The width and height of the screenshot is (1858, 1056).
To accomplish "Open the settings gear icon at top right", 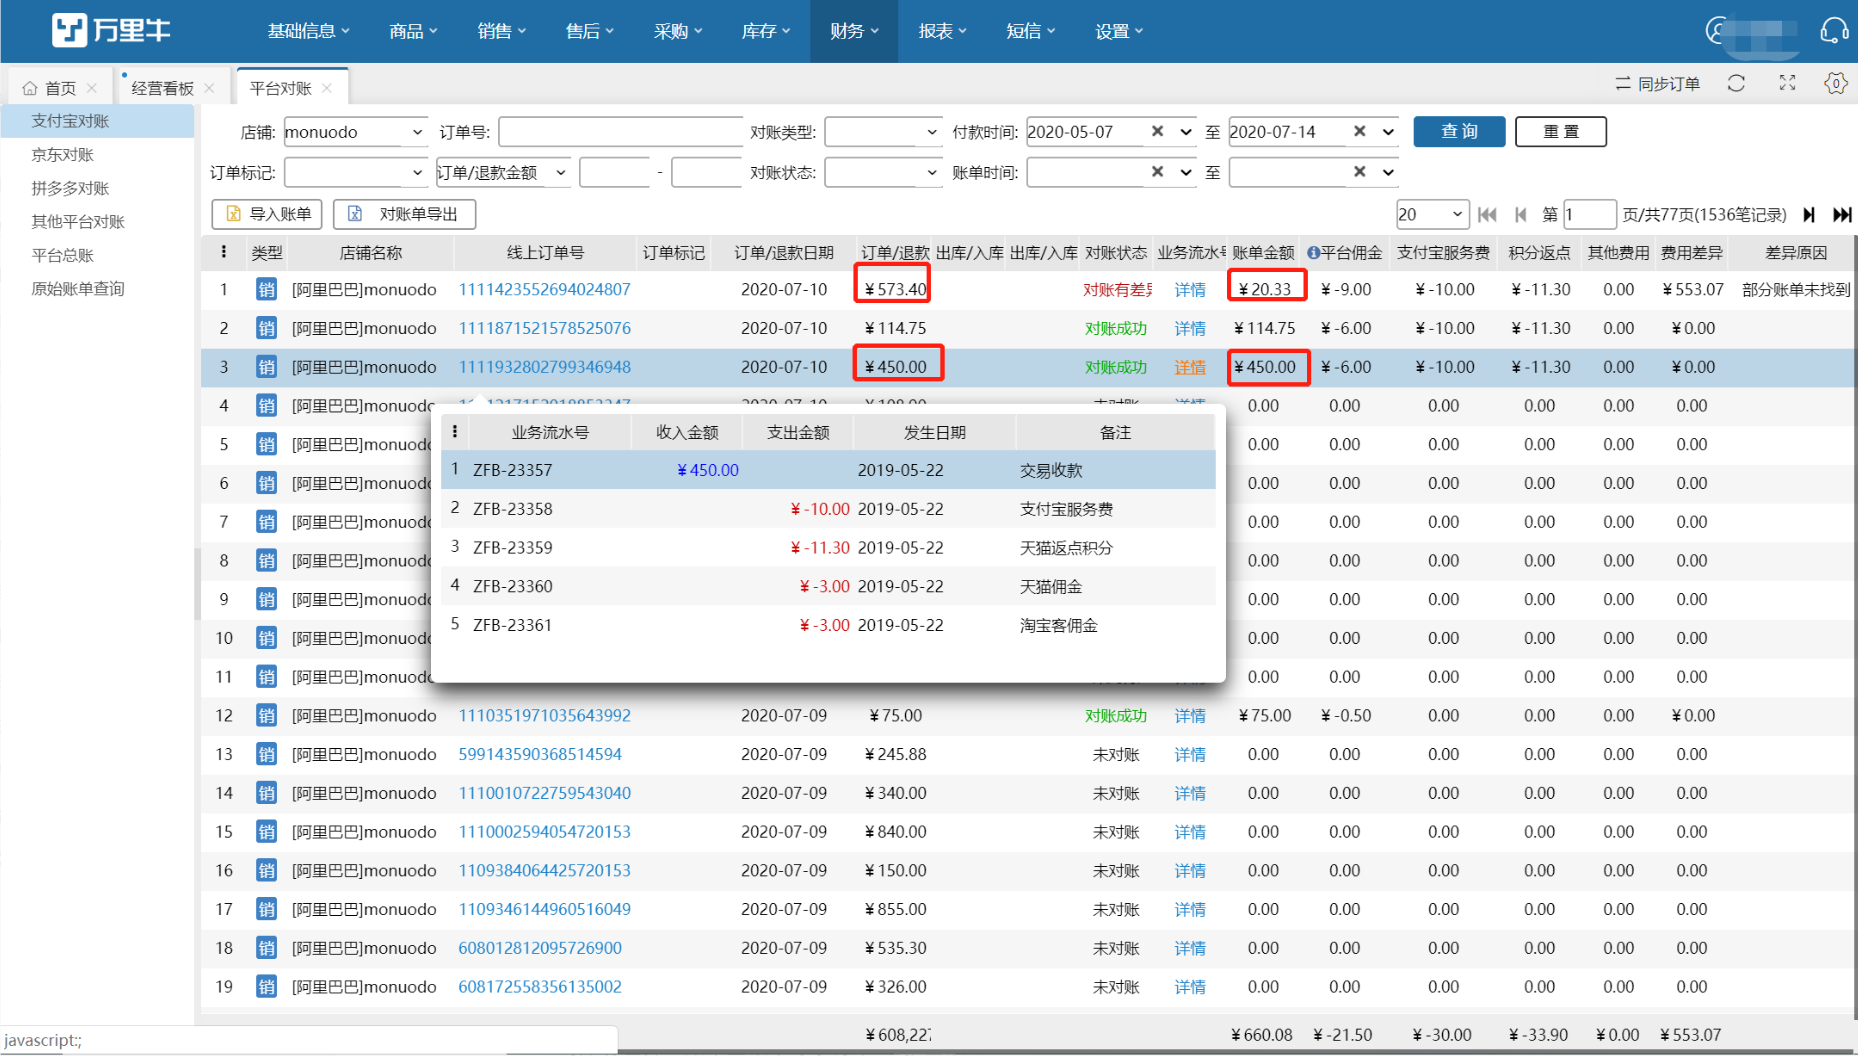I will (1835, 84).
